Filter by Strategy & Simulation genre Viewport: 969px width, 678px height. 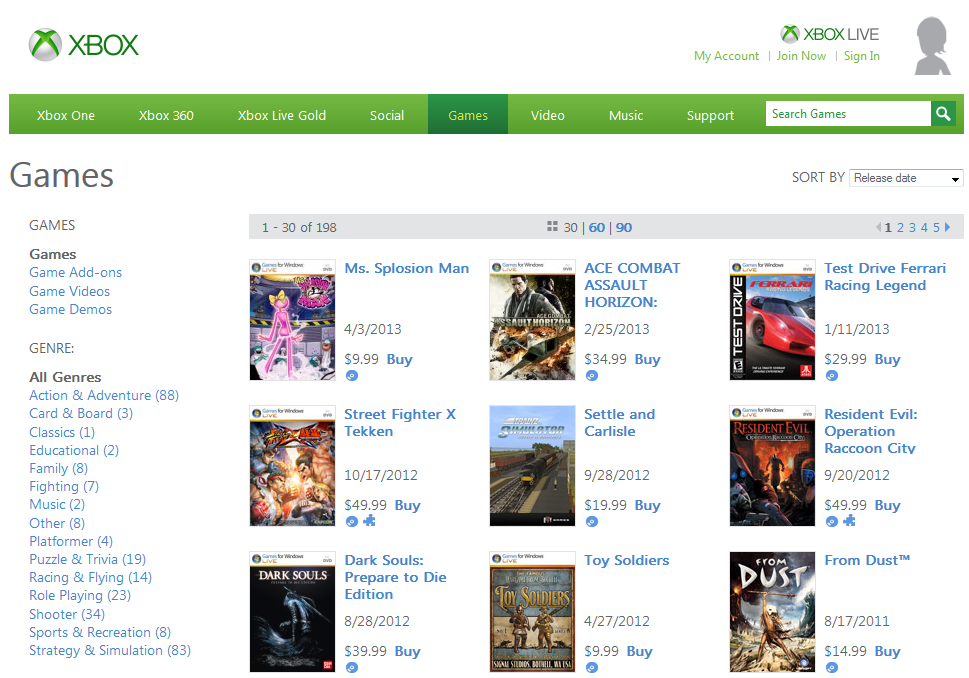pyautogui.click(x=110, y=650)
